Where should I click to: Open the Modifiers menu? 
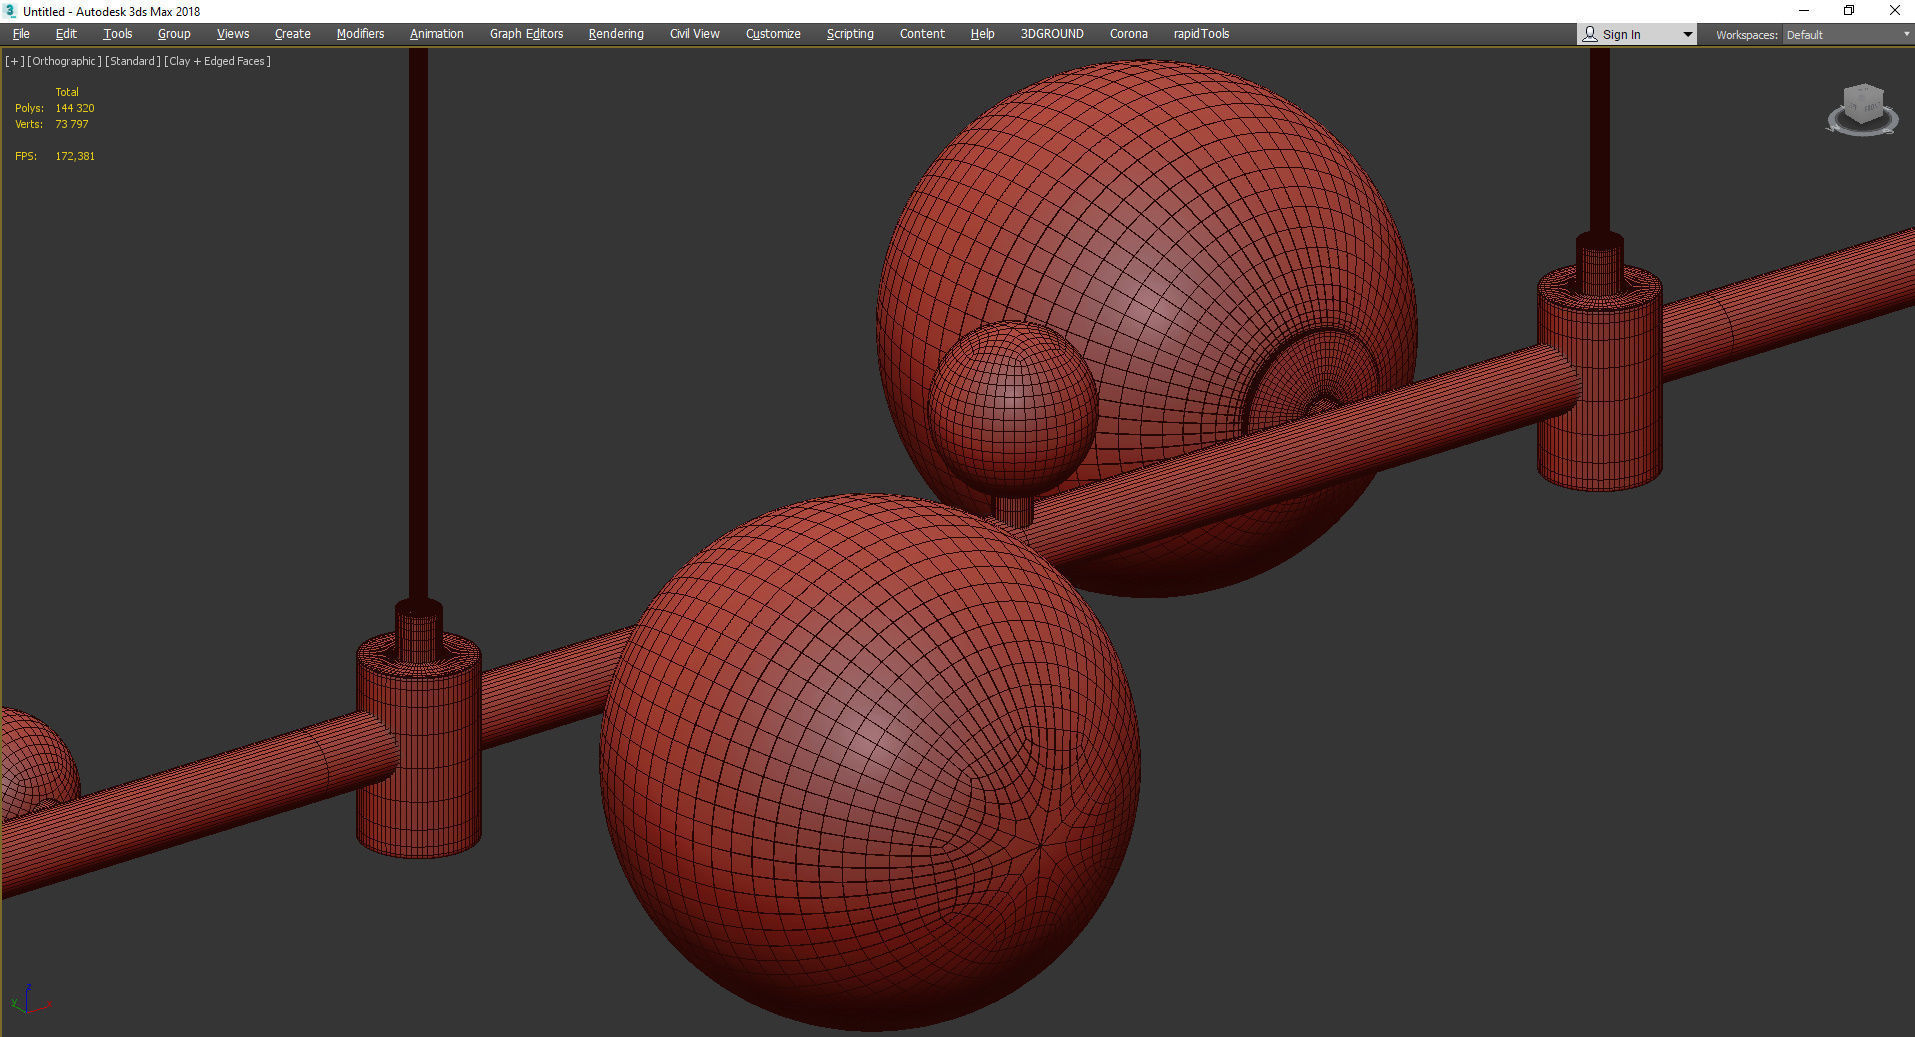click(x=360, y=34)
